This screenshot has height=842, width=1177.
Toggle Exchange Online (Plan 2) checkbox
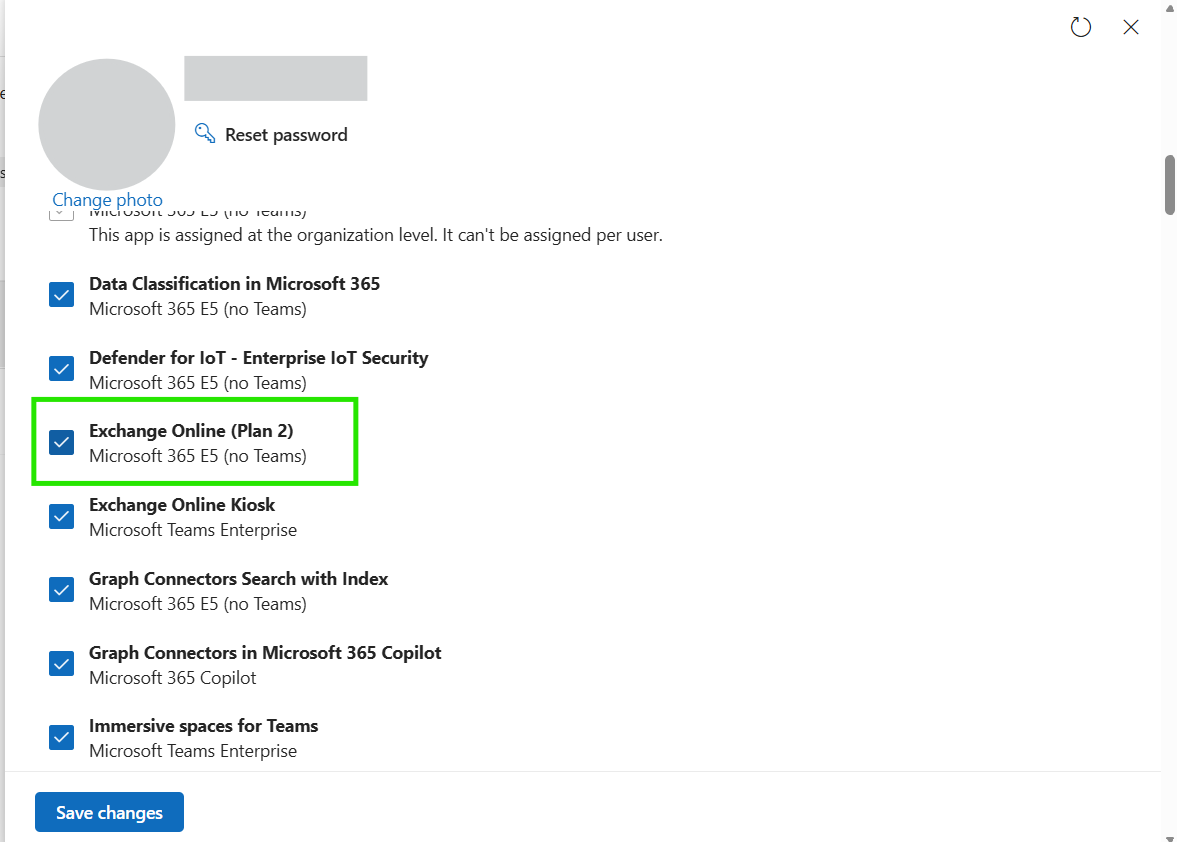click(62, 442)
